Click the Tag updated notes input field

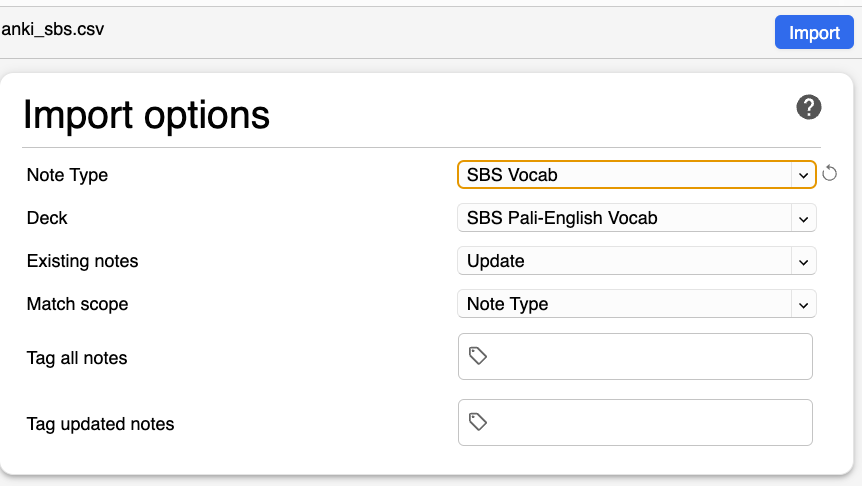pyautogui.click(x=636, y=422)
